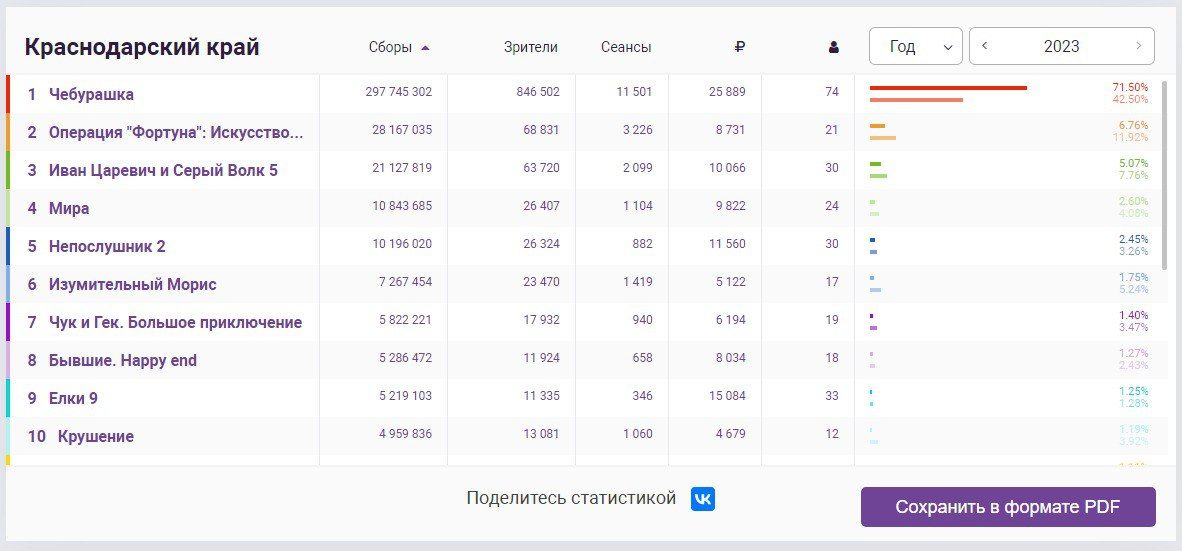Open the Непослушник 2 movie entry
Screen dimensions: 1182x551
pyautogui.click(x=107, y=246)
